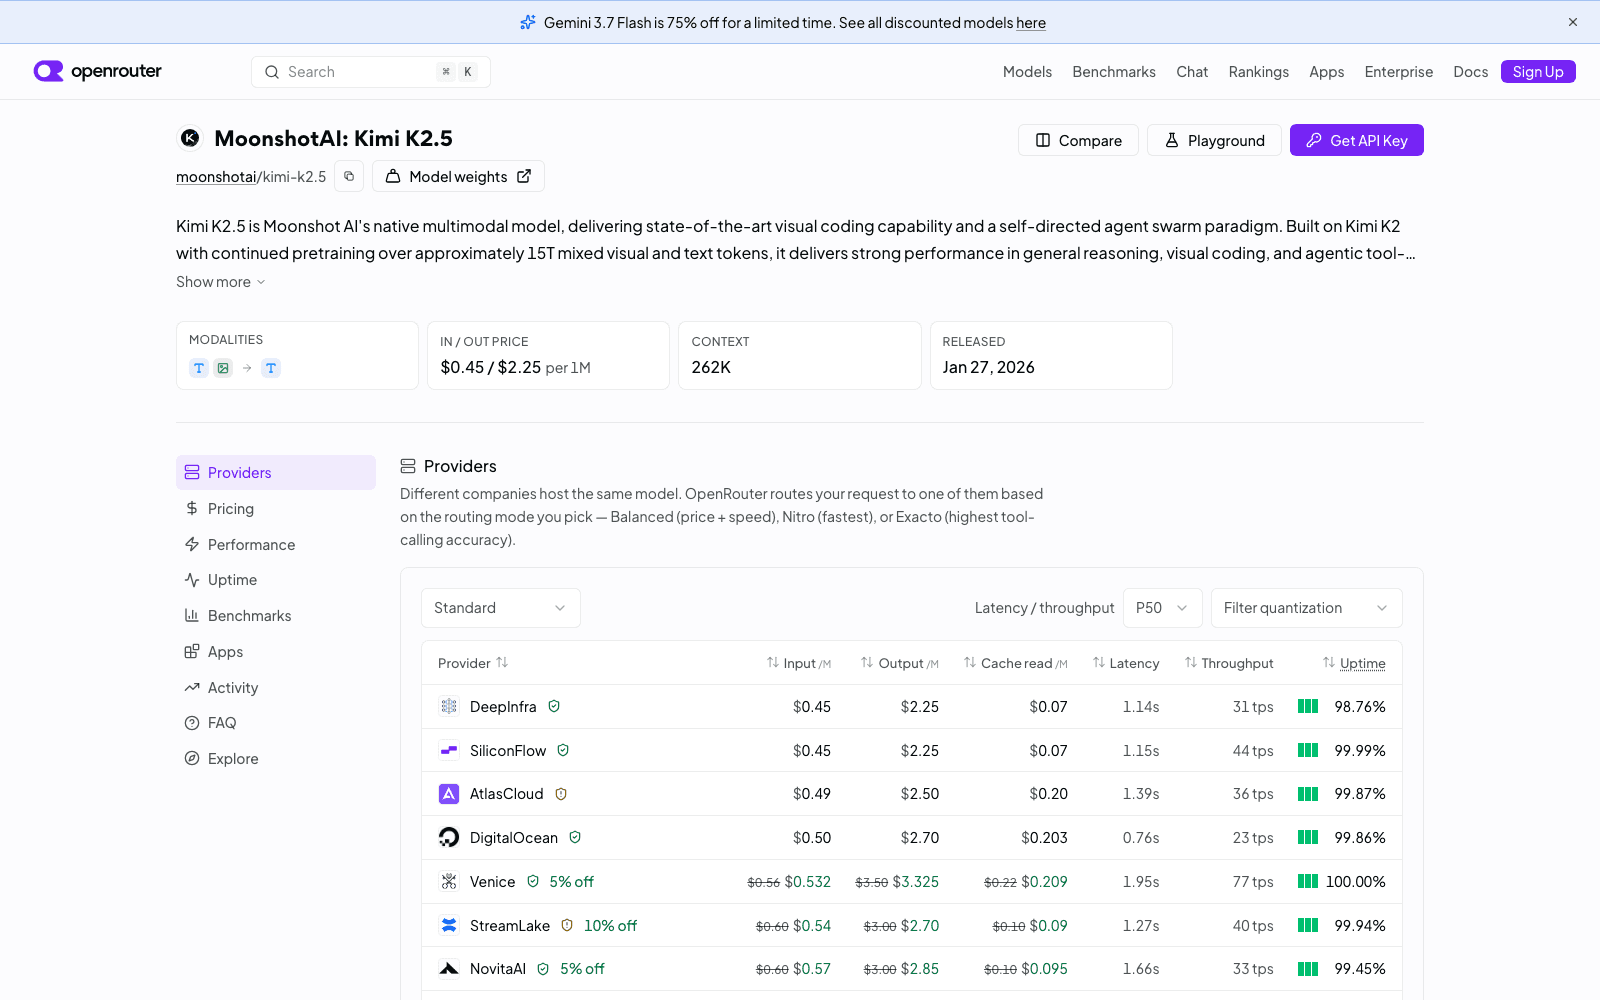Open the Filter quantization dropdown

[1306, 608]
